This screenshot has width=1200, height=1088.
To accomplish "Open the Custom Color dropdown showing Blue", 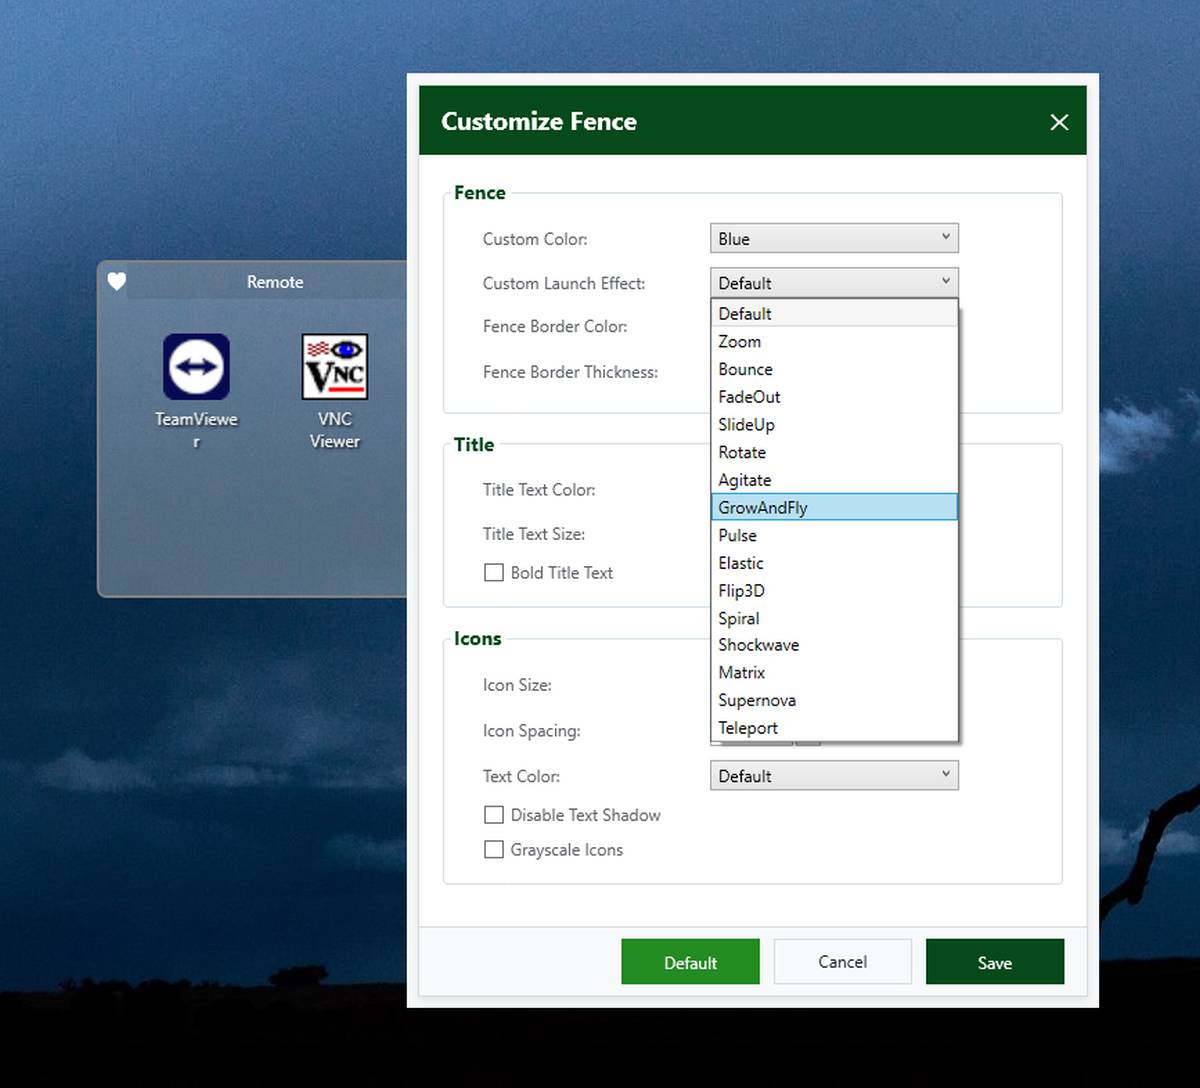I will (834, 239).
